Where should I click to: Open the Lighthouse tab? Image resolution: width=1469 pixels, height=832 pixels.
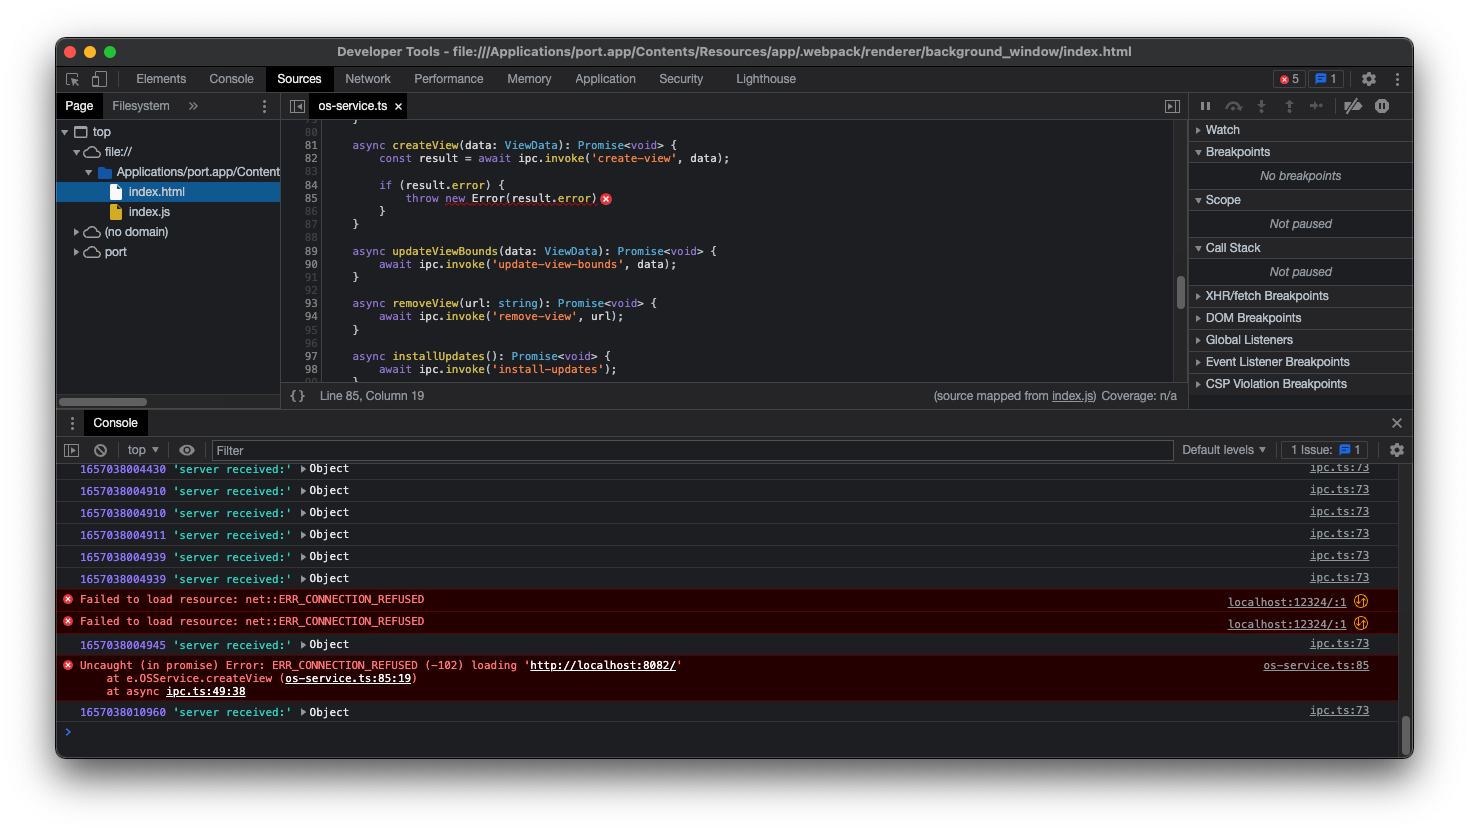pyautogui.click(x=766, y=79)
